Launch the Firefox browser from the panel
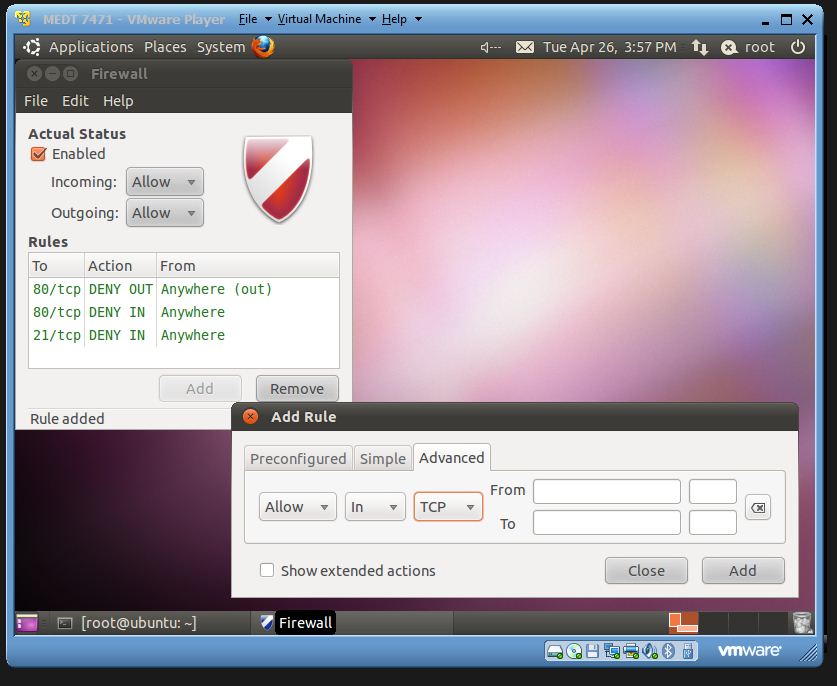Screen dimensions: 837x686 coord(263,47)
